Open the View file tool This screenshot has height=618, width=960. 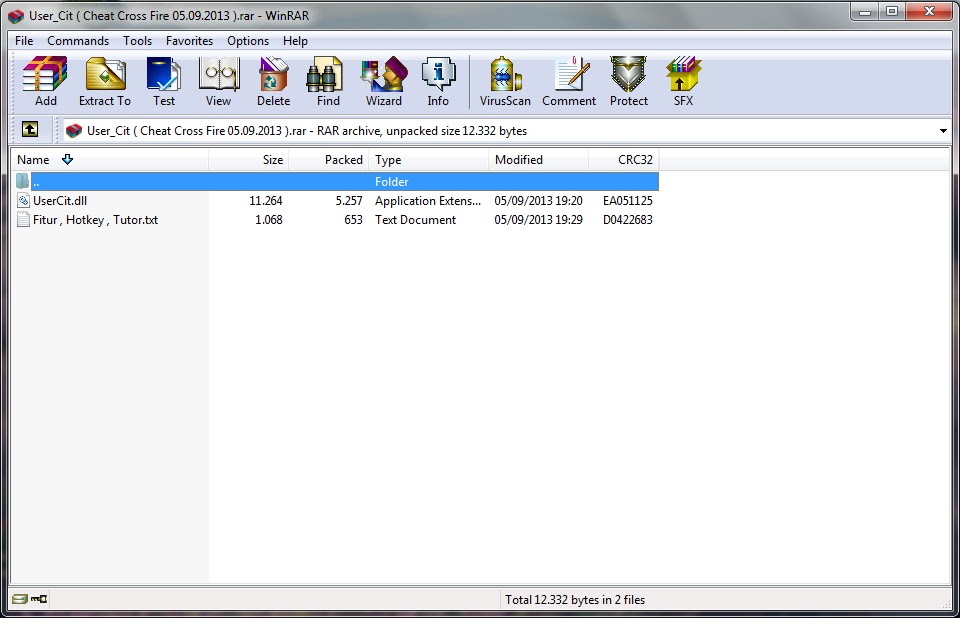click(x=219, y=81)
